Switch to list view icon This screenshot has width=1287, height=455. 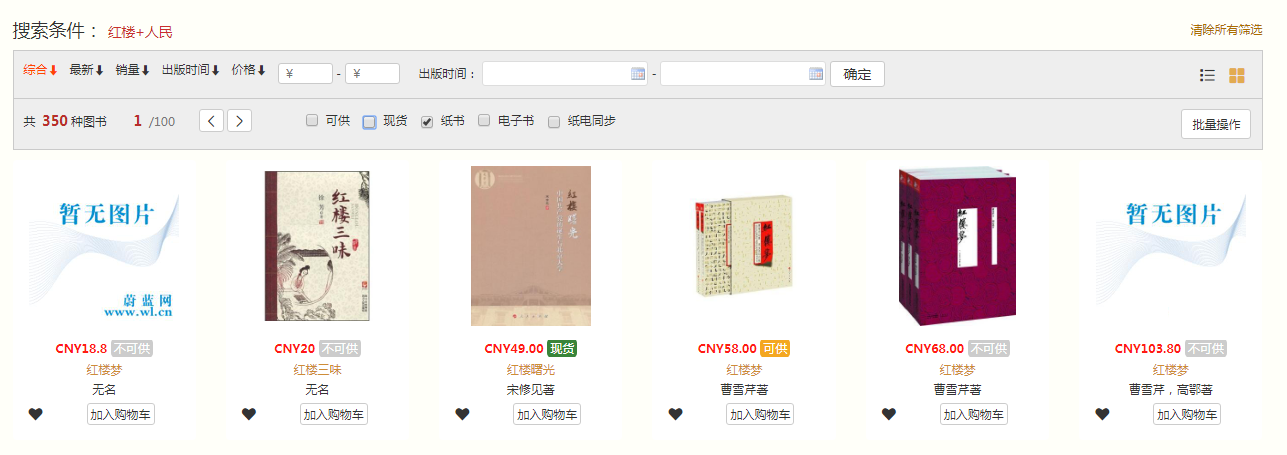[1207, 75]
